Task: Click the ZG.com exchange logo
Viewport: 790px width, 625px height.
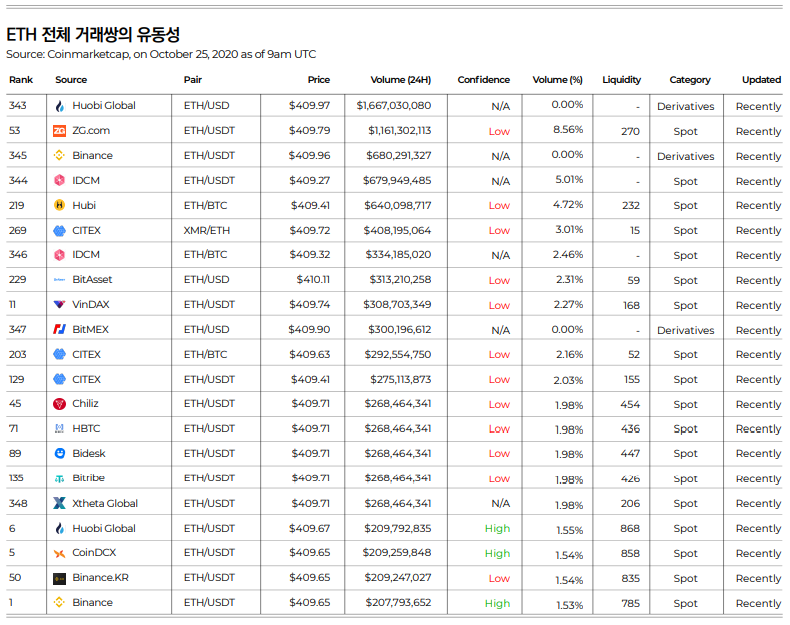Action: pyautogui.click(x=59, y=131)
